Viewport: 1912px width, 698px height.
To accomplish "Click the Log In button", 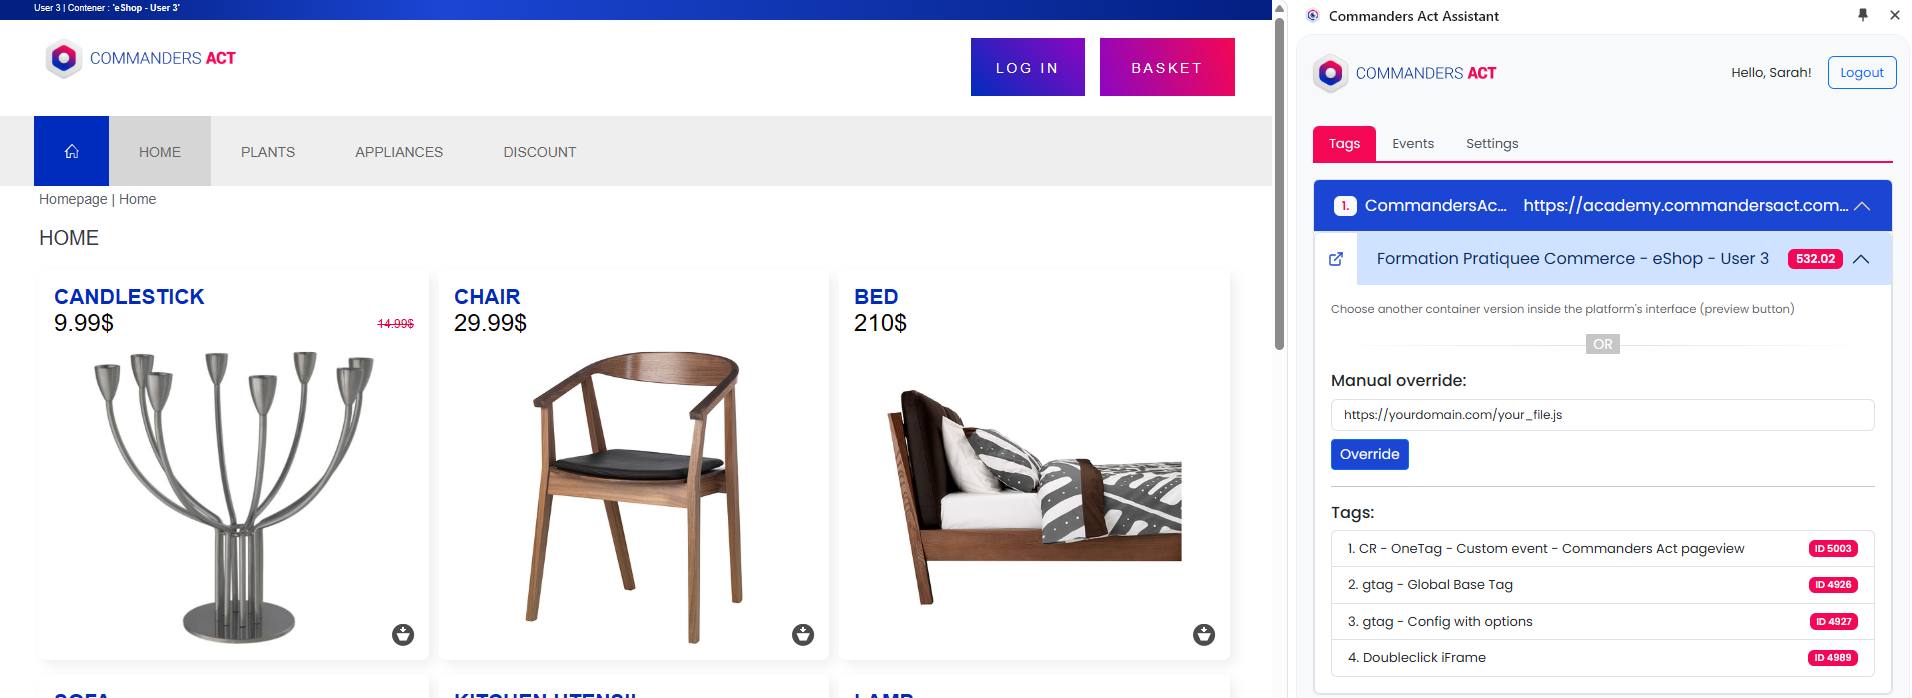I will click(1028, 67).
